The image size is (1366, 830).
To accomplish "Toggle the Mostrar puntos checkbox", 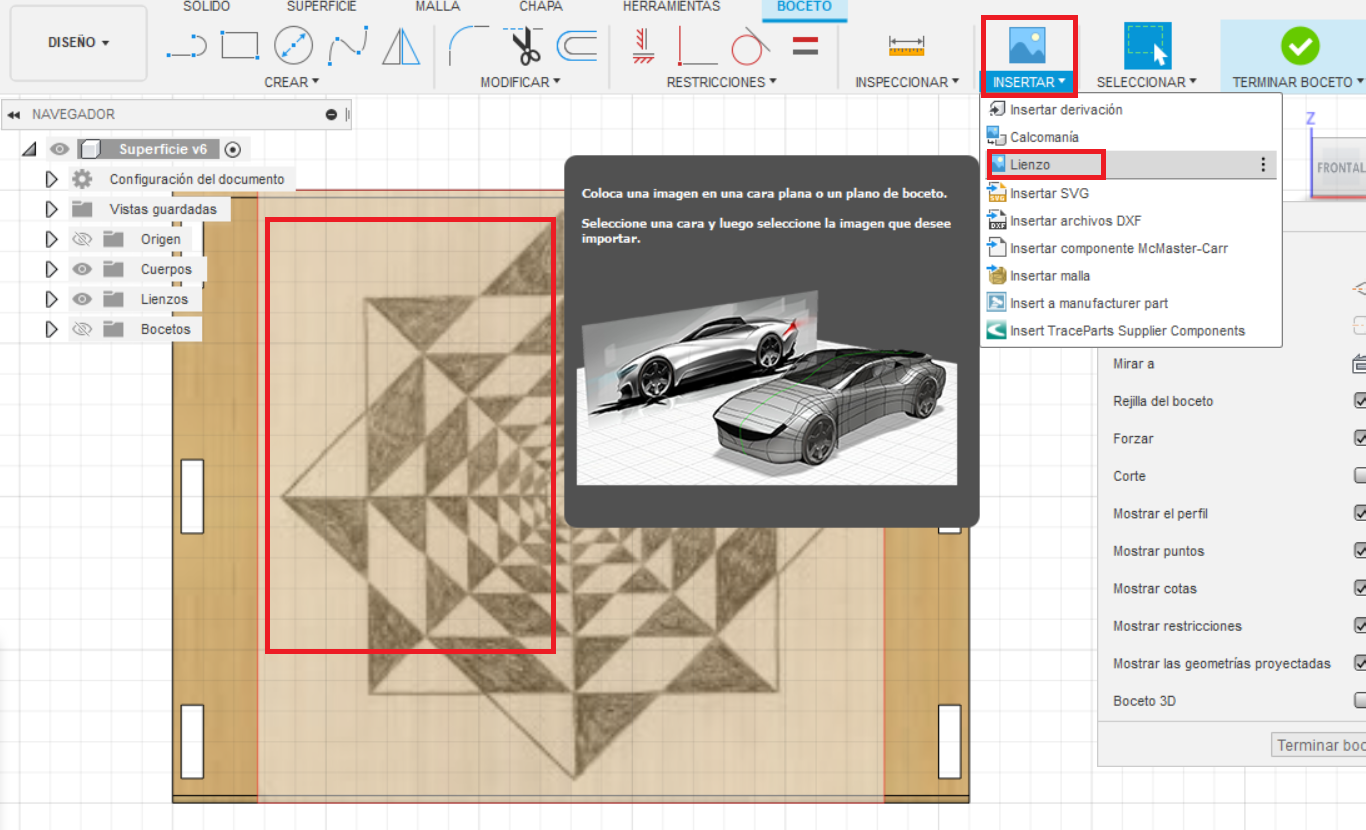I will 1360,550.
